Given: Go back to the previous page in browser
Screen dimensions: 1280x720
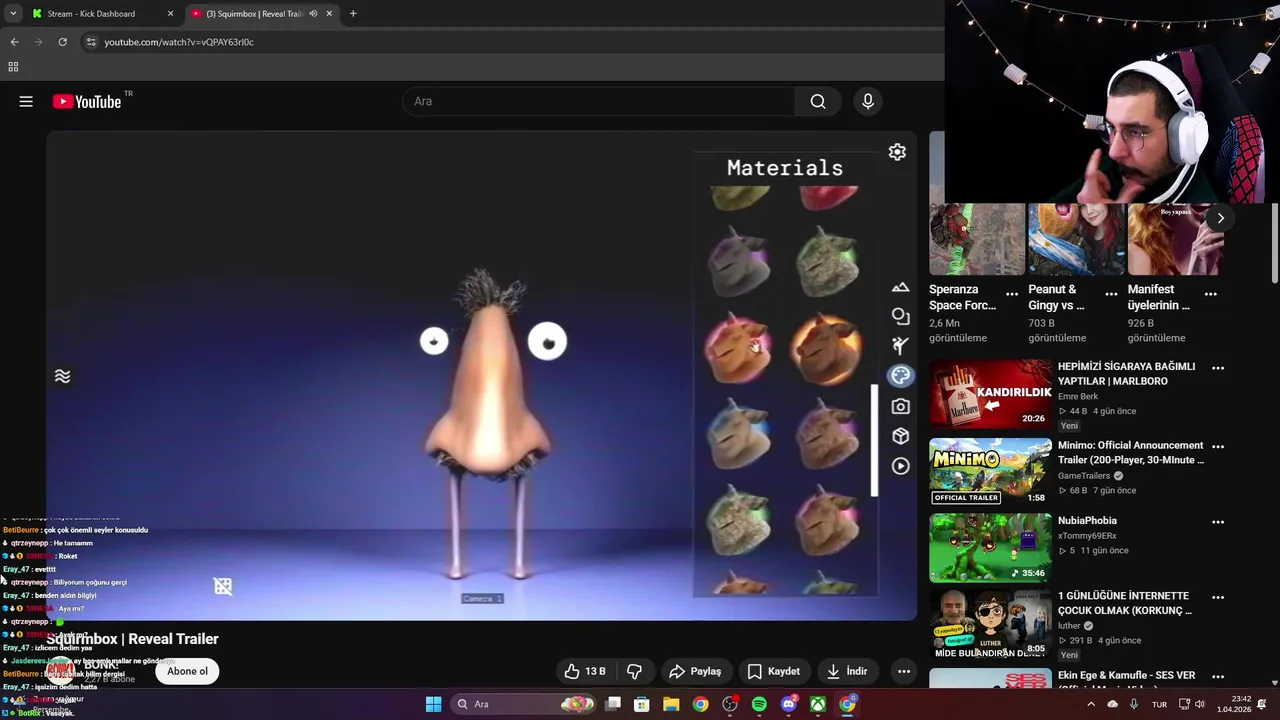Looking at the screenshot, I should tap(14, 42).
